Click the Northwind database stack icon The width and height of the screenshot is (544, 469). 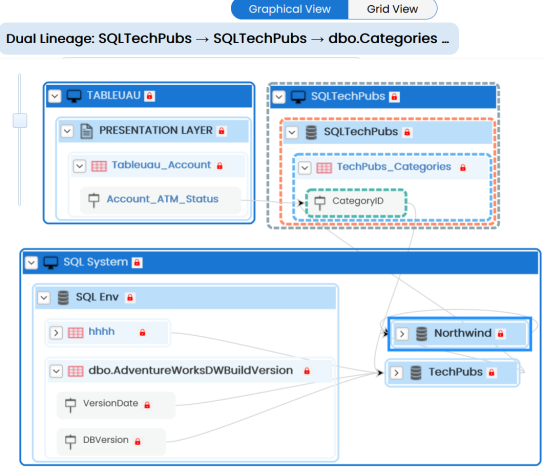[422, 334]
